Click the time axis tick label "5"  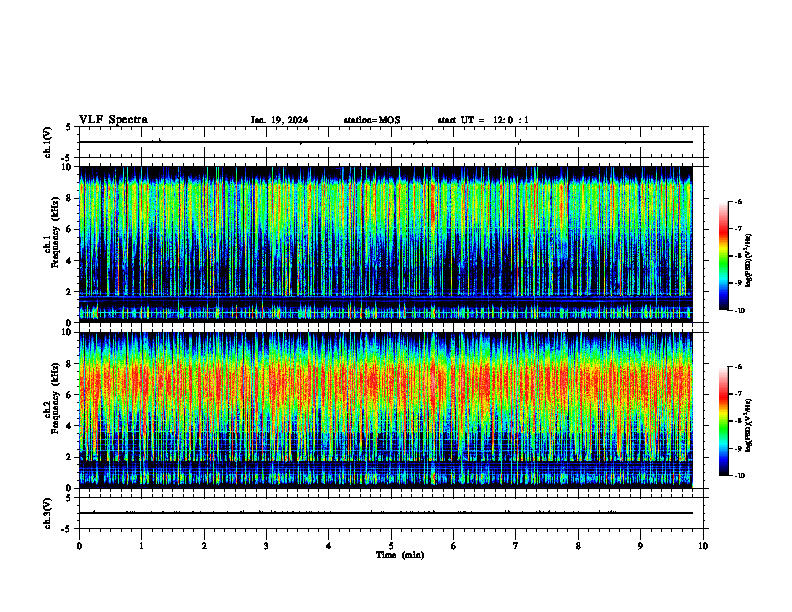click(391, 546)
